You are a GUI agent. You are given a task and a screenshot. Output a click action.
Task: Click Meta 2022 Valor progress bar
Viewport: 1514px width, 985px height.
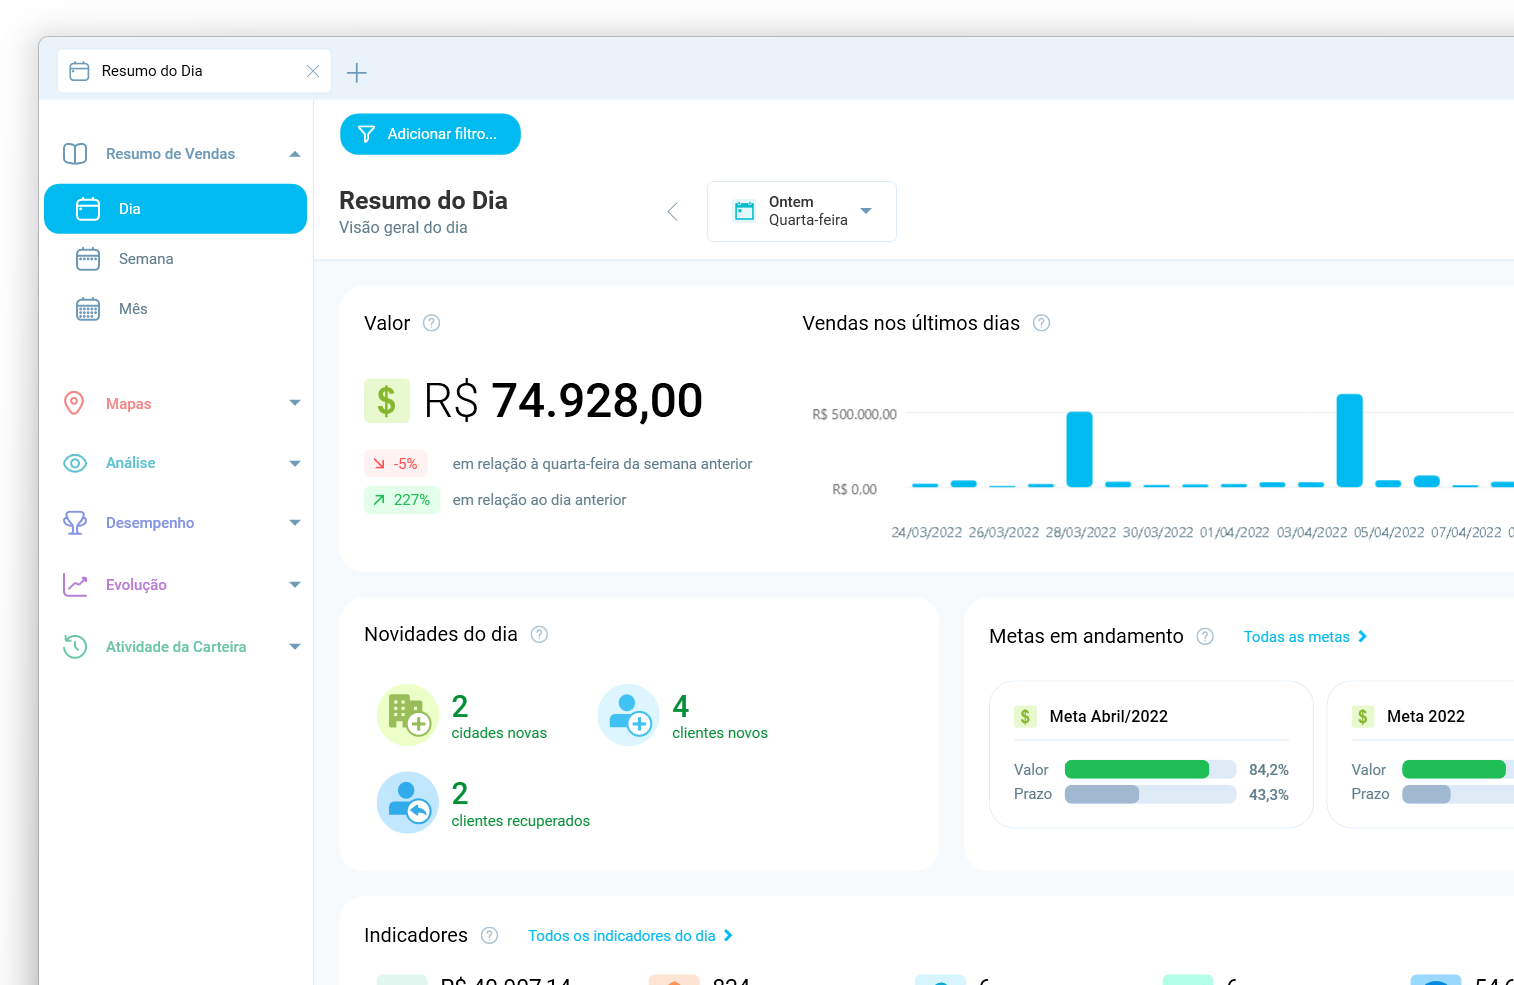coord(1458,769)
